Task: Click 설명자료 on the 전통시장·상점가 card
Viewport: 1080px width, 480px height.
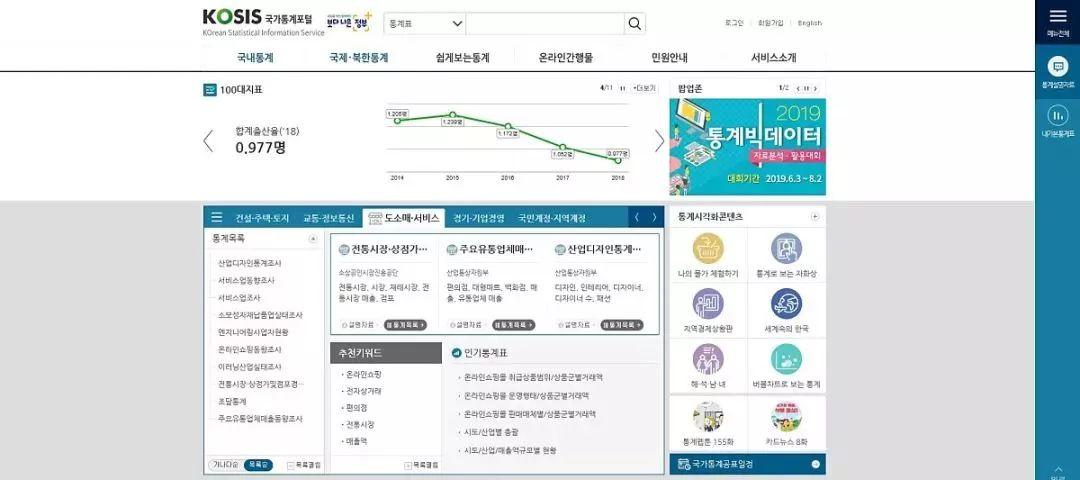Action: click(358, 324)
